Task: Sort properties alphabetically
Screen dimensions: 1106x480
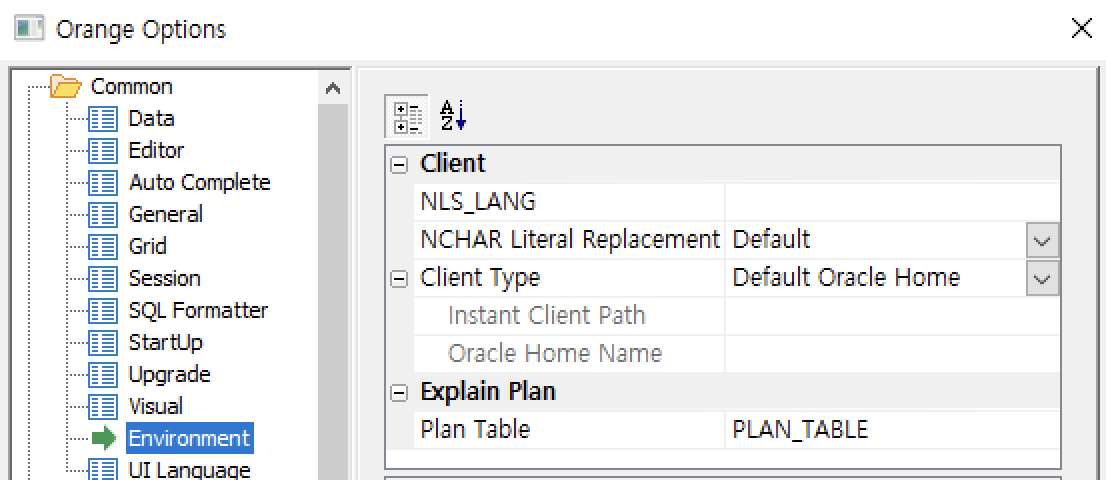Action: point(453,116)
